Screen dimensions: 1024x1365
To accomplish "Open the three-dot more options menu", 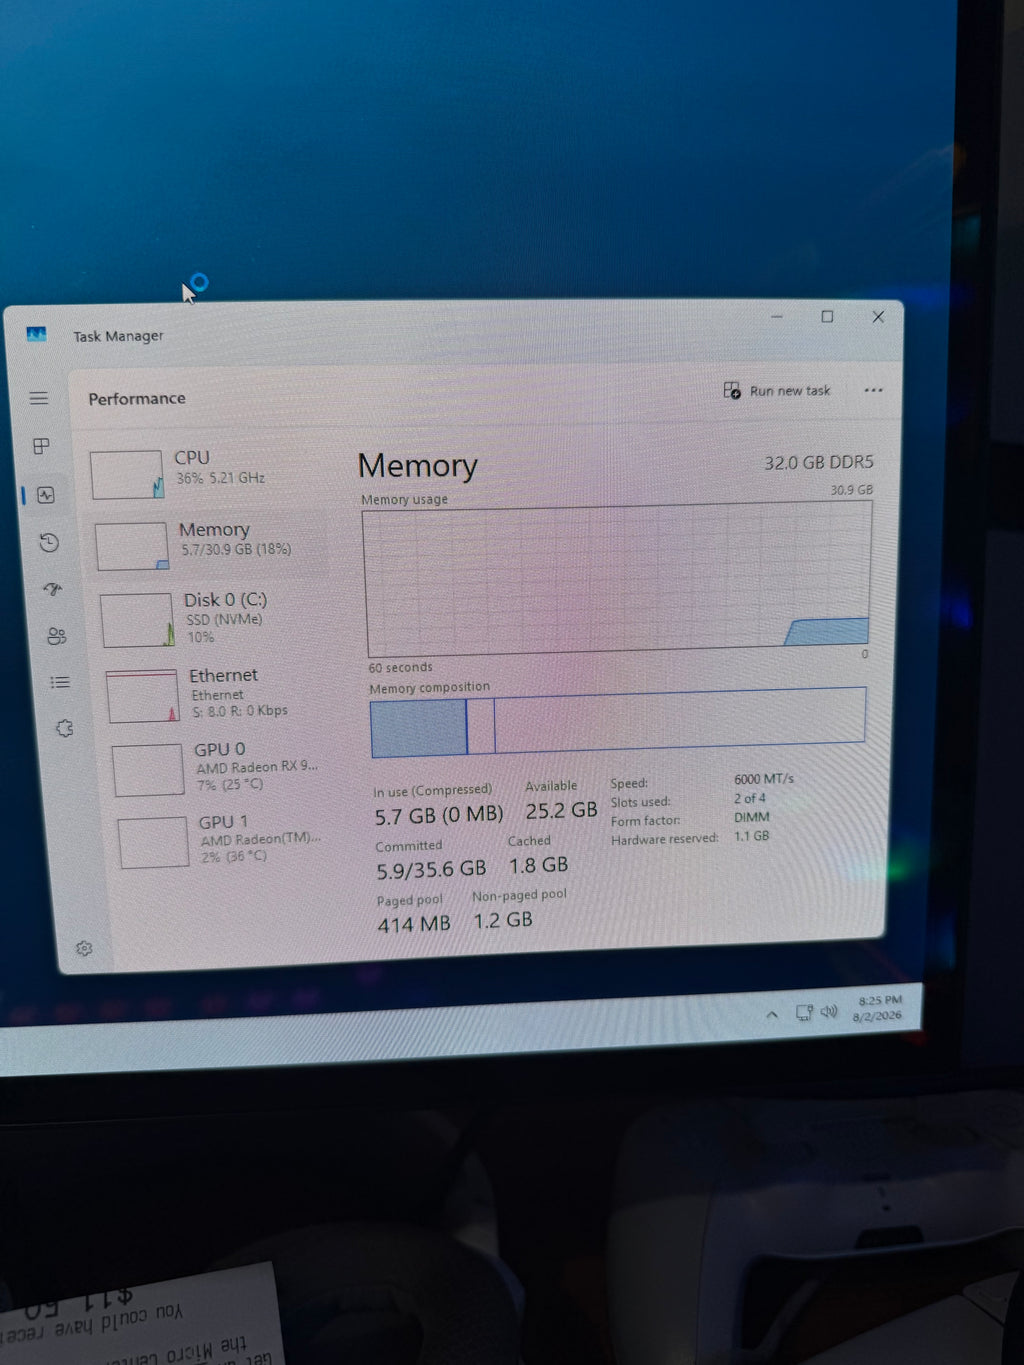I will click(873, 390).
